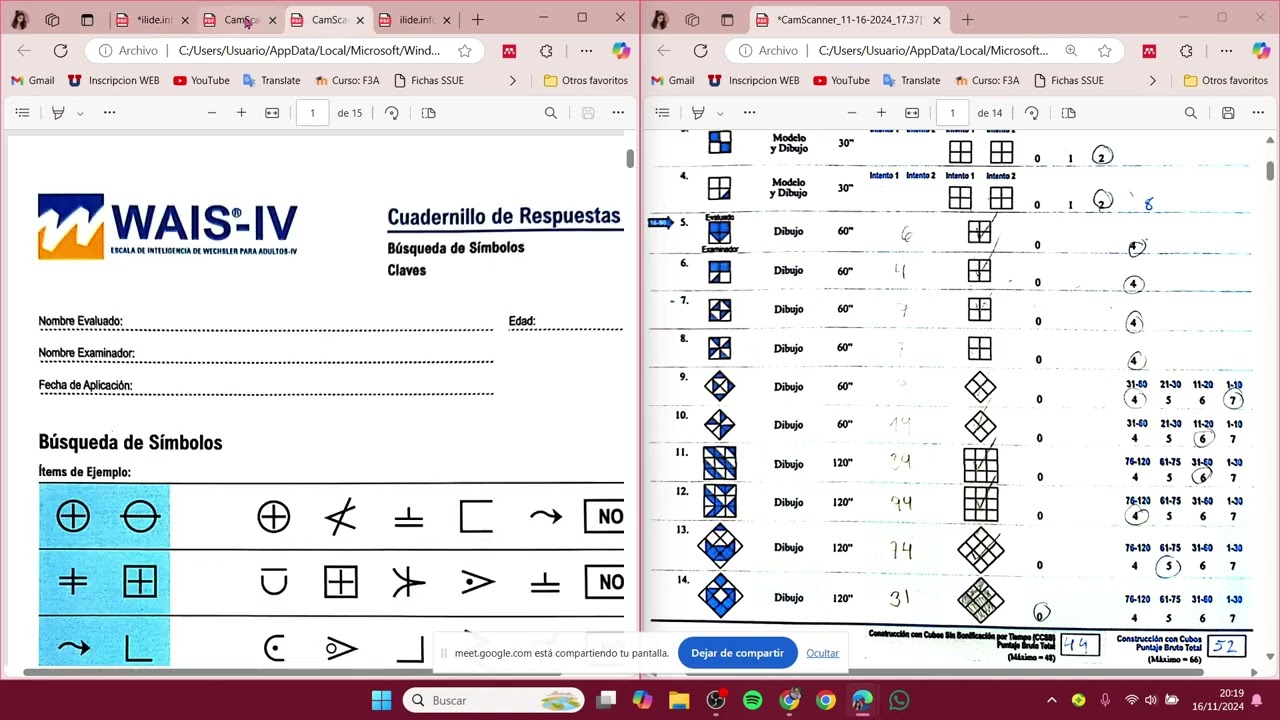Click vertical scrollbar thumb of left PDF
This screenshot has height=720, width=1280.
[x=630, y=158]
